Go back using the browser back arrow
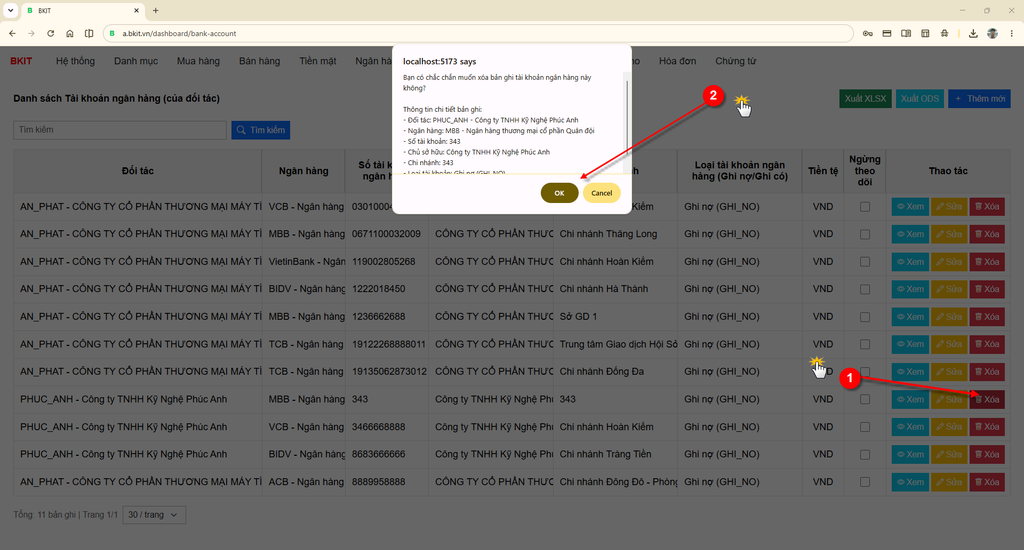The image size is (1024, 550). 12,33
